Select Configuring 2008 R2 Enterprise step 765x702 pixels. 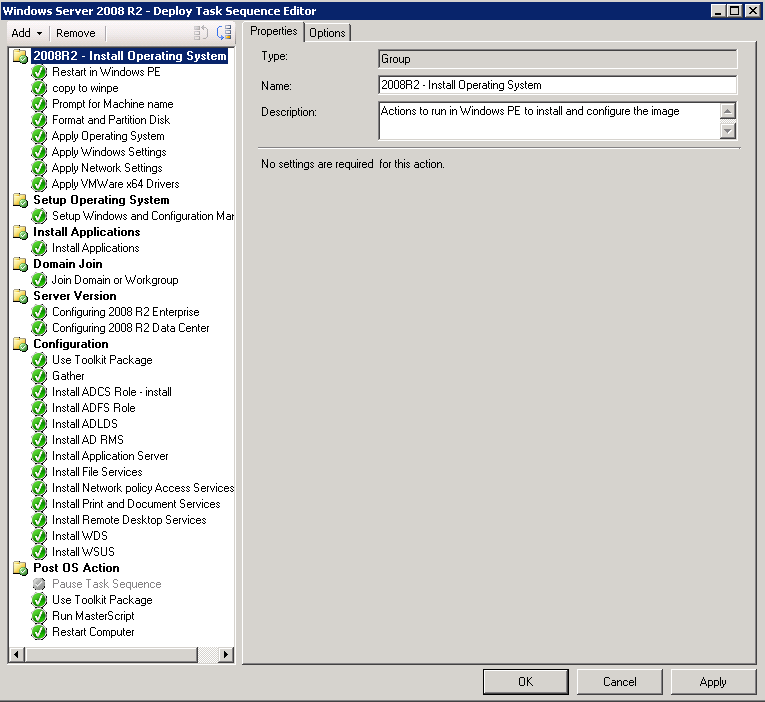click(126, 312)
